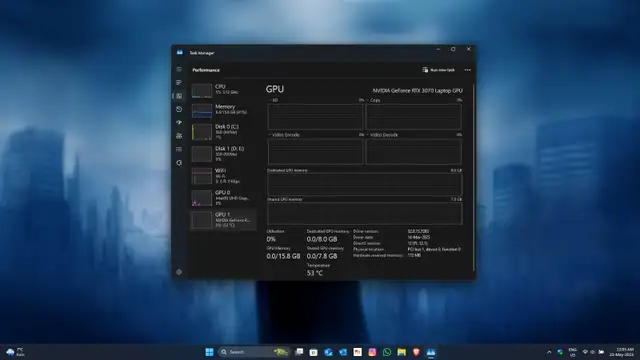Image resolution: width=640 pixels, height=360 pixels.
Task: Click the 0% Utilization value
Action: 271,239
